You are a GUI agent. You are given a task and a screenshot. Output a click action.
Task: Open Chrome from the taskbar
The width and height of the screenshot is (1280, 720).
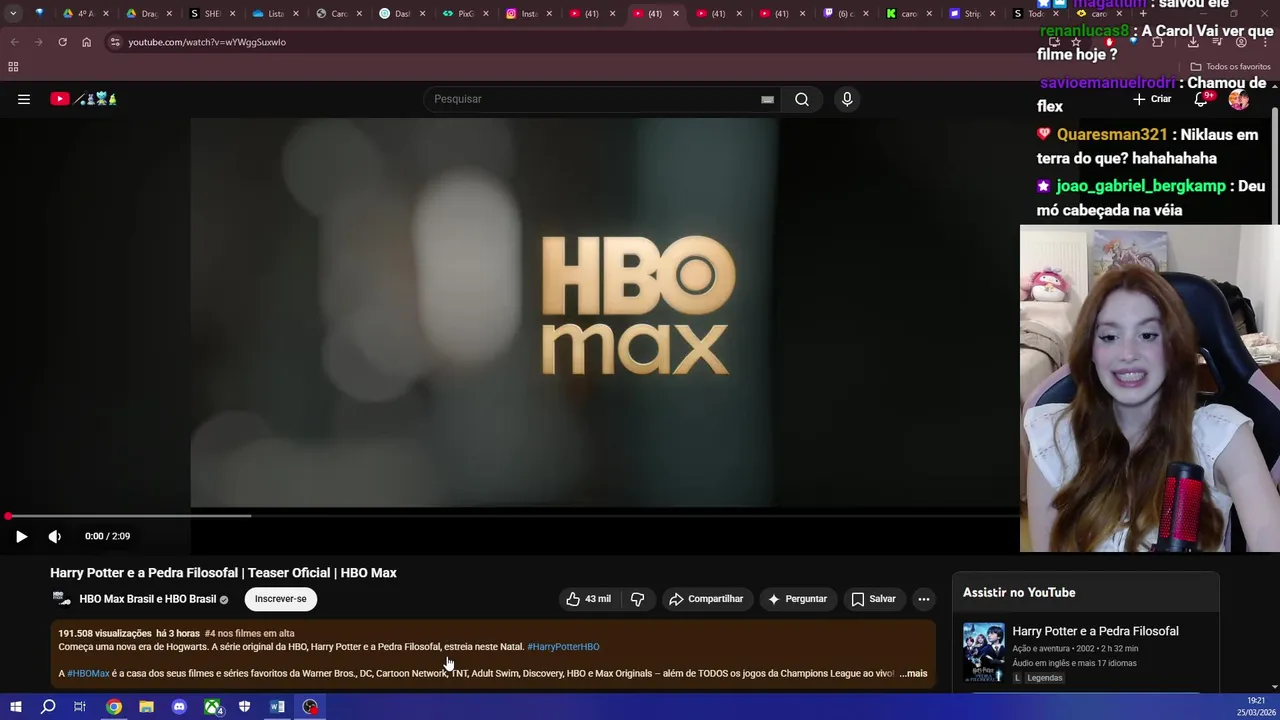point(114,707)
